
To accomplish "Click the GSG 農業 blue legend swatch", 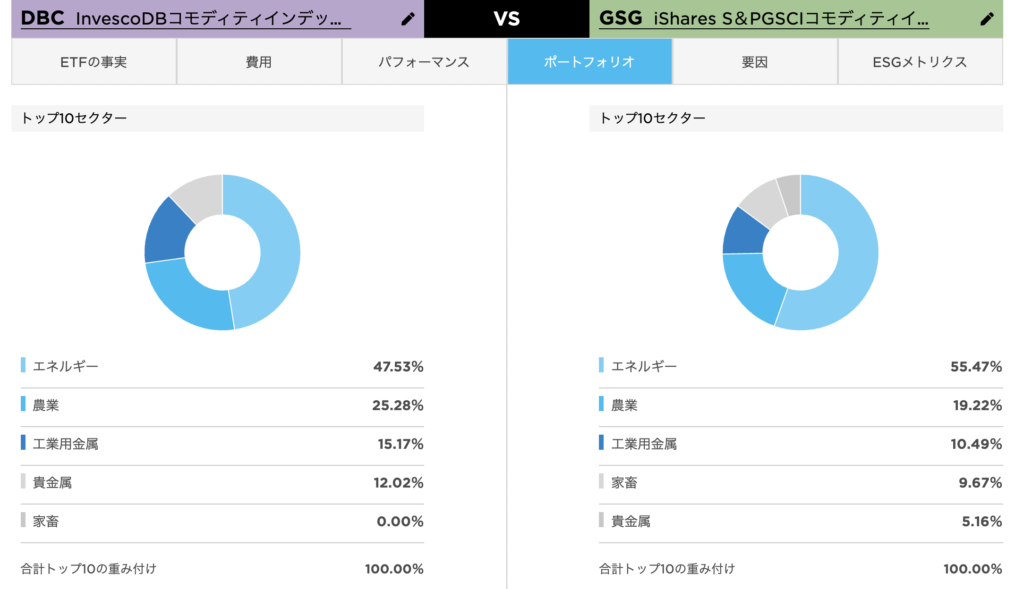I will point(601,404).
